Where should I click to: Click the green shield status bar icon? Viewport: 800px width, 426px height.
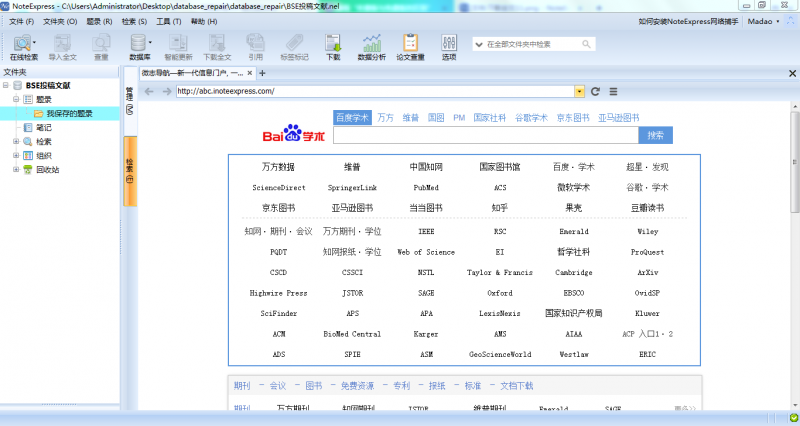point(794,418)
